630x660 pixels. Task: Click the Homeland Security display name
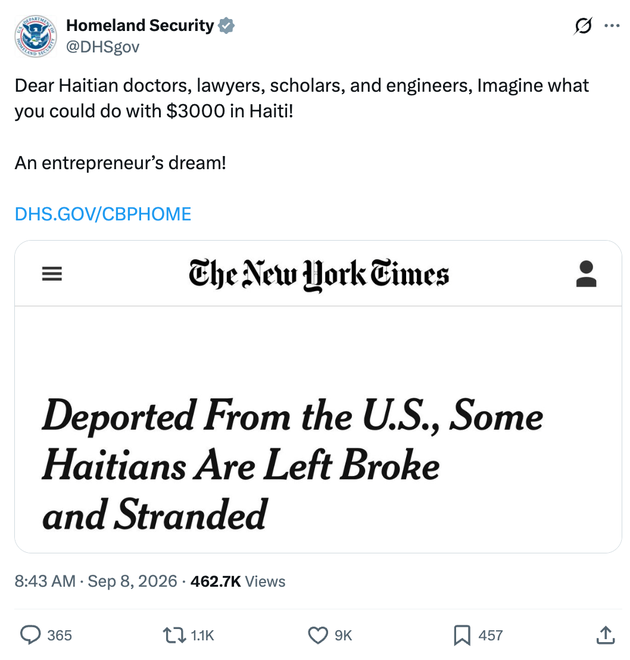point(140,25)
